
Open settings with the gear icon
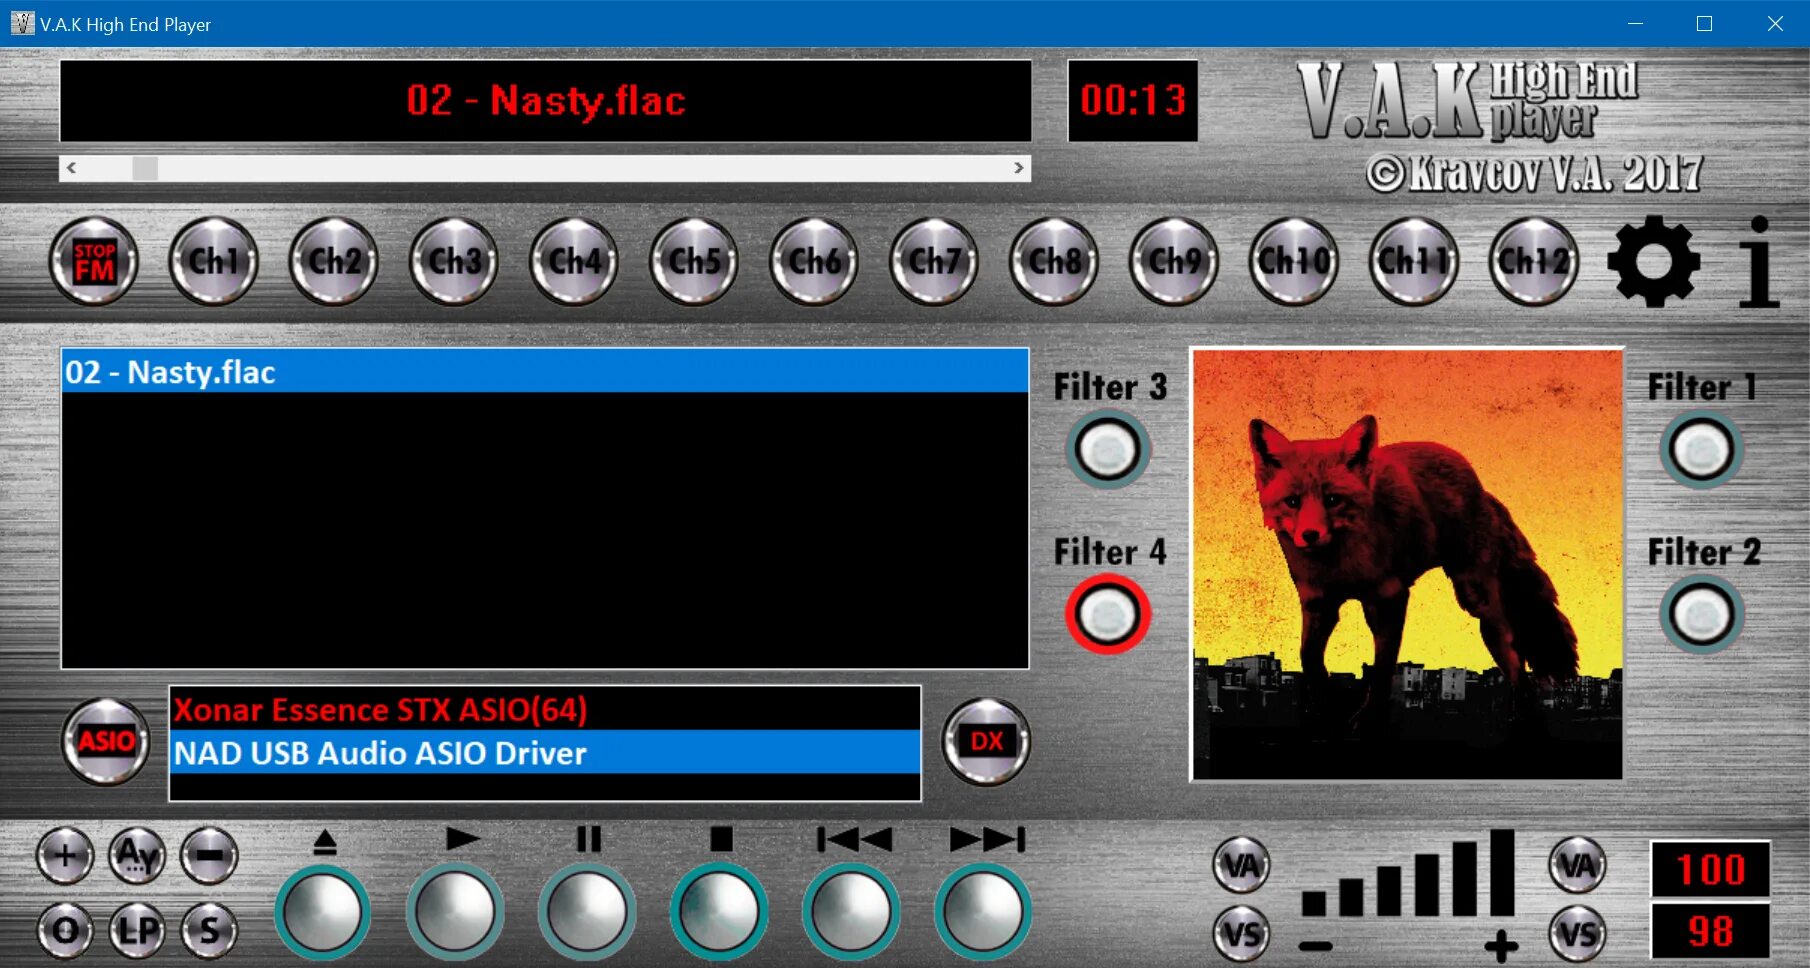tap(1654, 262)
